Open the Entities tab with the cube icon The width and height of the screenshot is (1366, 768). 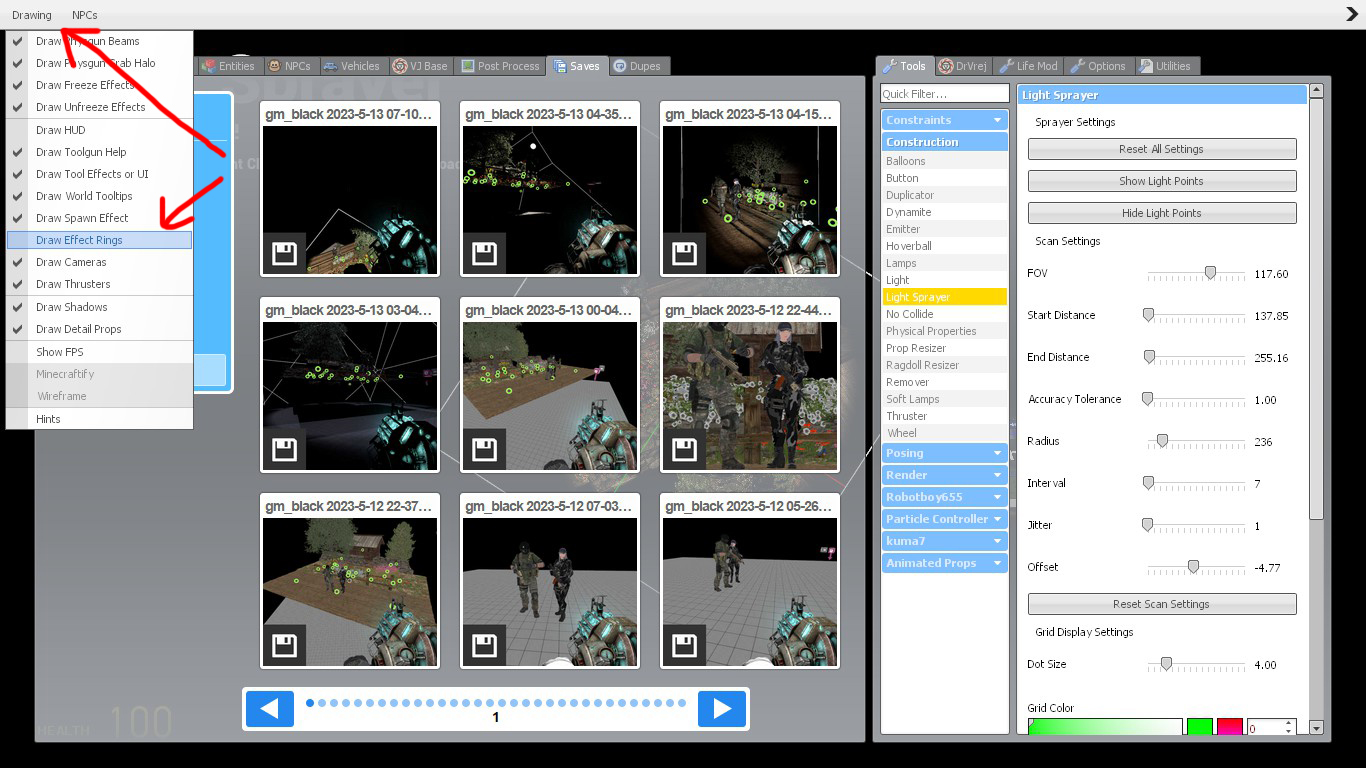point(228,66)
